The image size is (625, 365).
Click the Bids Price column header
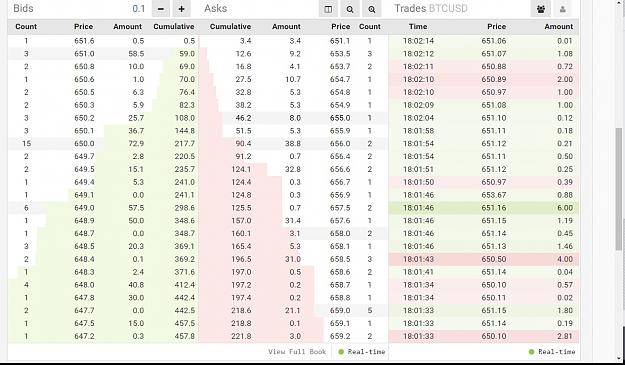(x=83, y=27)
